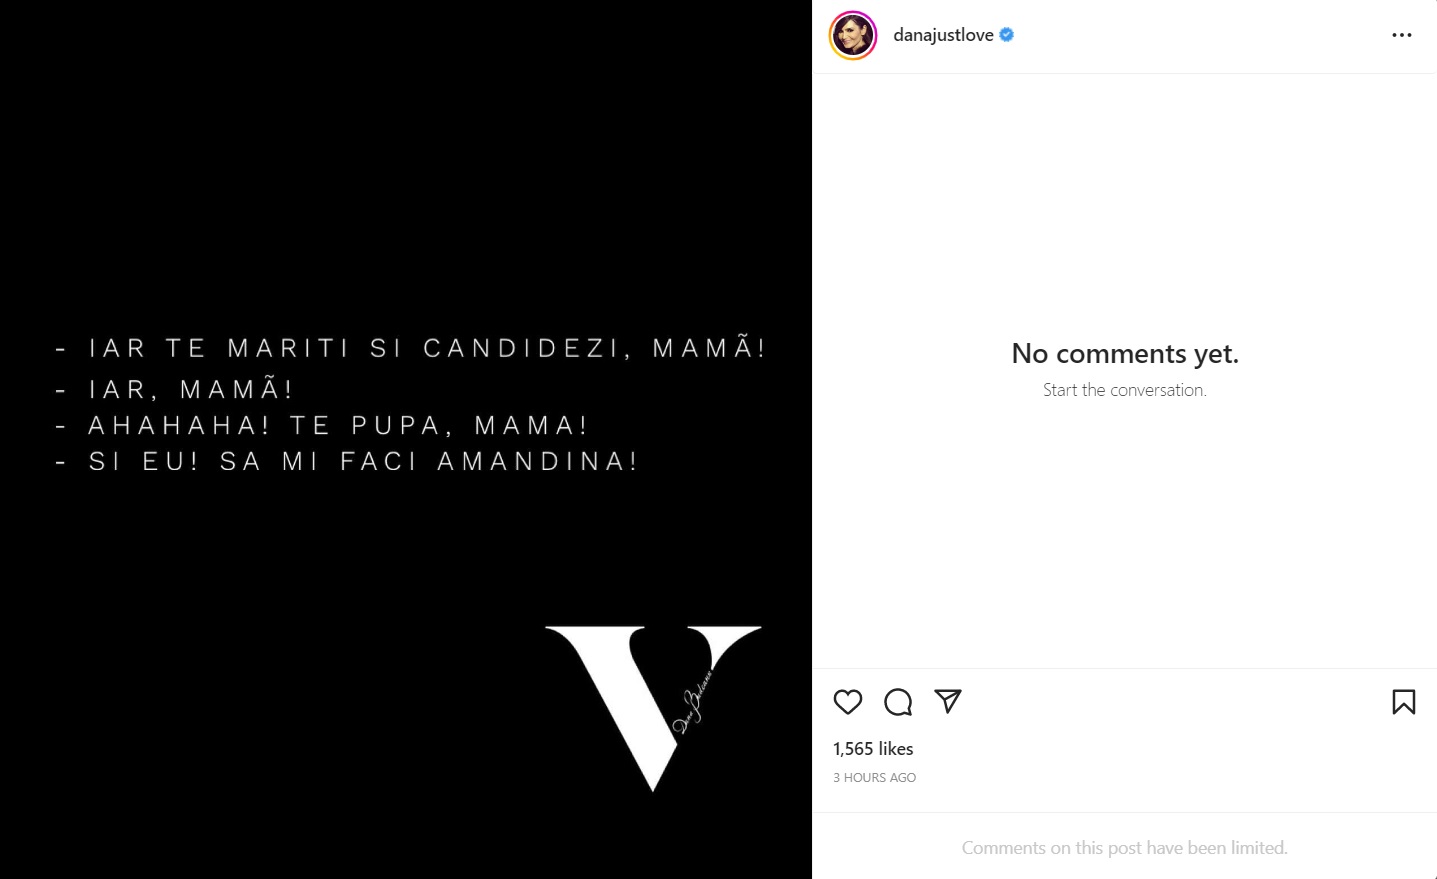Click the '3 HOURS AGO' timestamp
The width and height of the screenshot is (1437, 879).
pyautogui.click(x=874, y=777)
